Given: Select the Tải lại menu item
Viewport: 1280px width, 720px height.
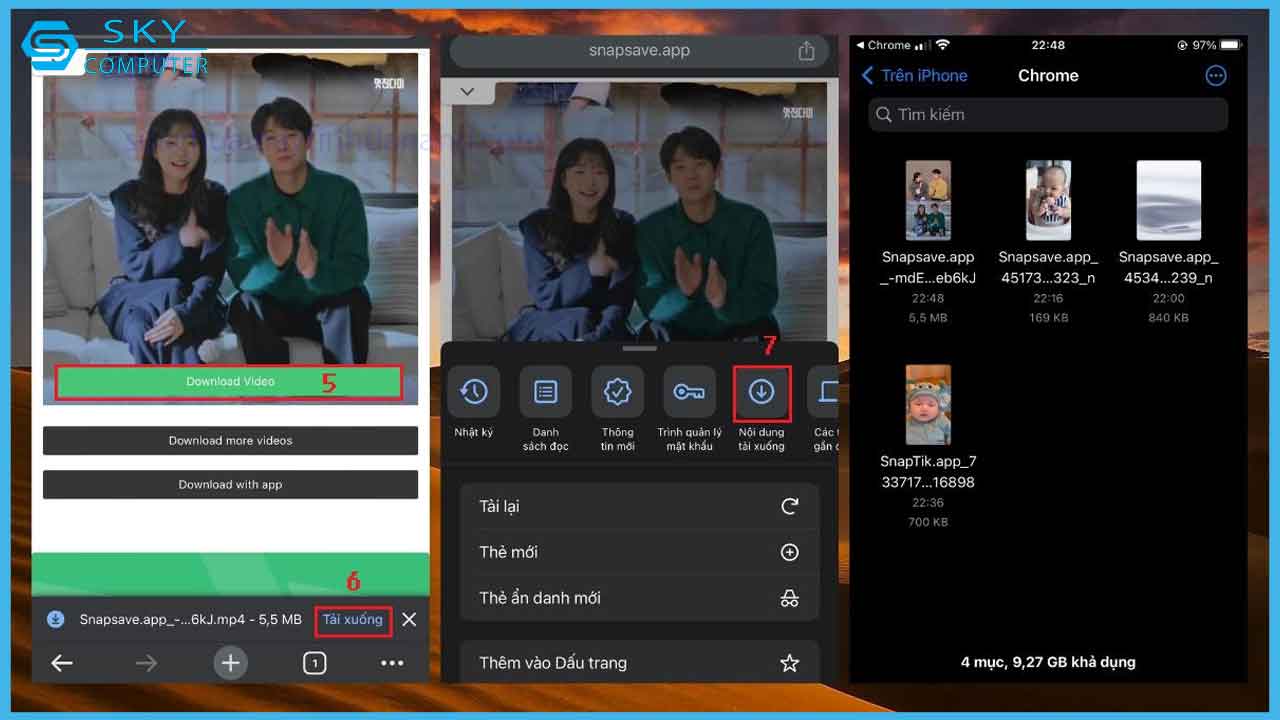Looking at the screenshot, I should (x=640, y=506).
